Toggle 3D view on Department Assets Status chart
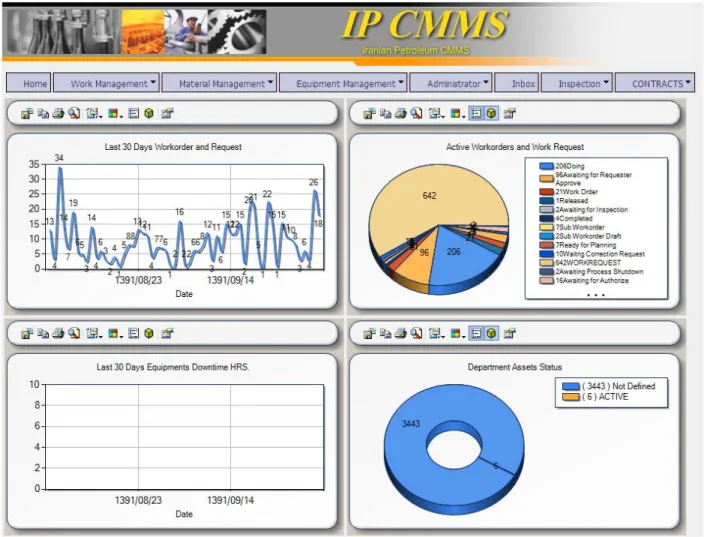The width and height of the screenshot is (704, 537). click(x=492, y=334)
